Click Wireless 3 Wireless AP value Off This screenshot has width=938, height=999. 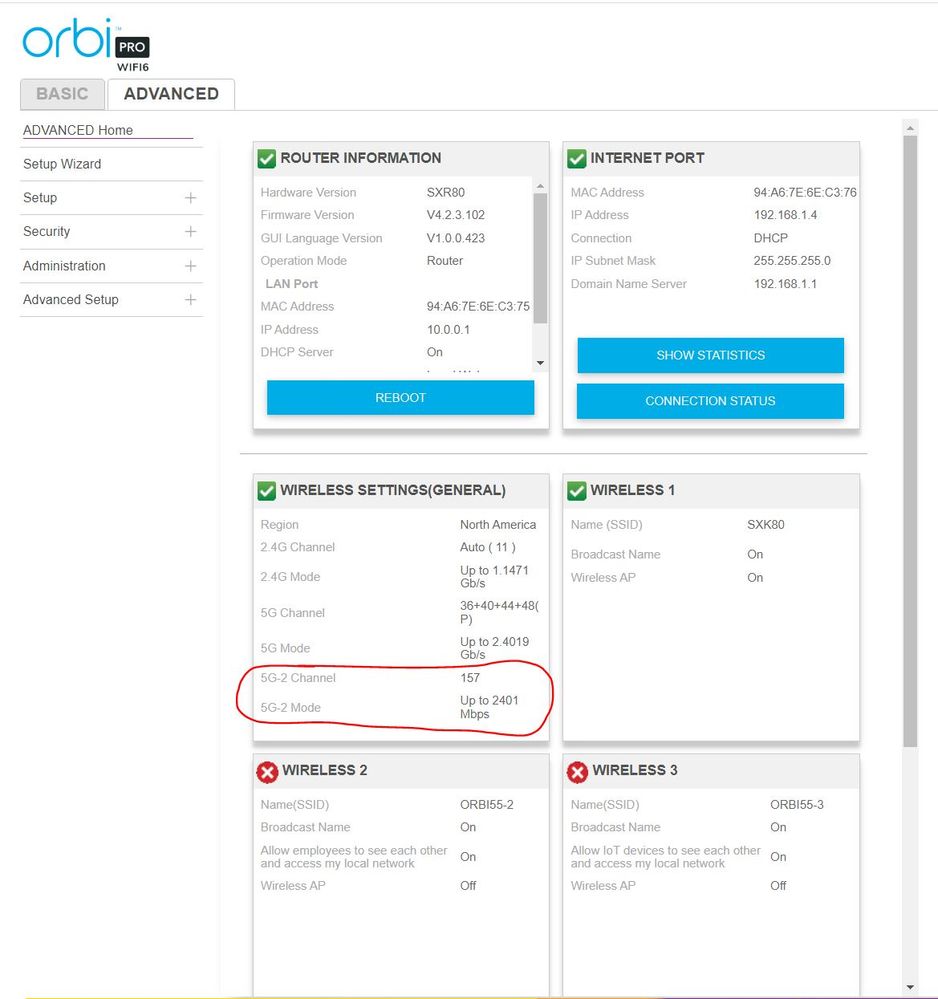[778, 886]
